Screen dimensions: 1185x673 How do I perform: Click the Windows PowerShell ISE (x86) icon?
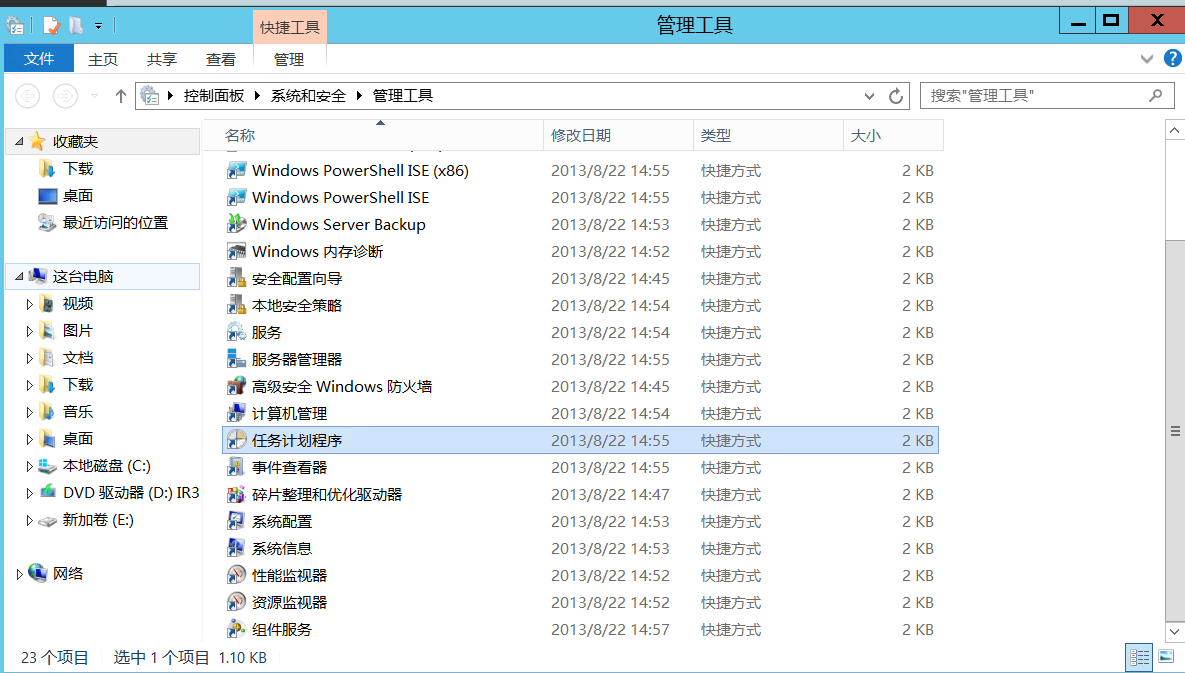pyautogui.click(x=237, y=171)
